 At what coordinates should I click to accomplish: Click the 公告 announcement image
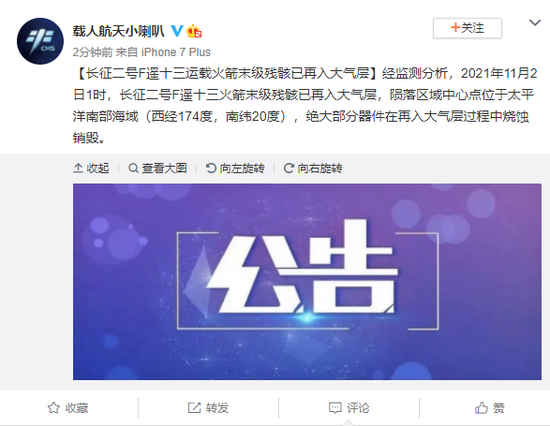coord(307,281)
